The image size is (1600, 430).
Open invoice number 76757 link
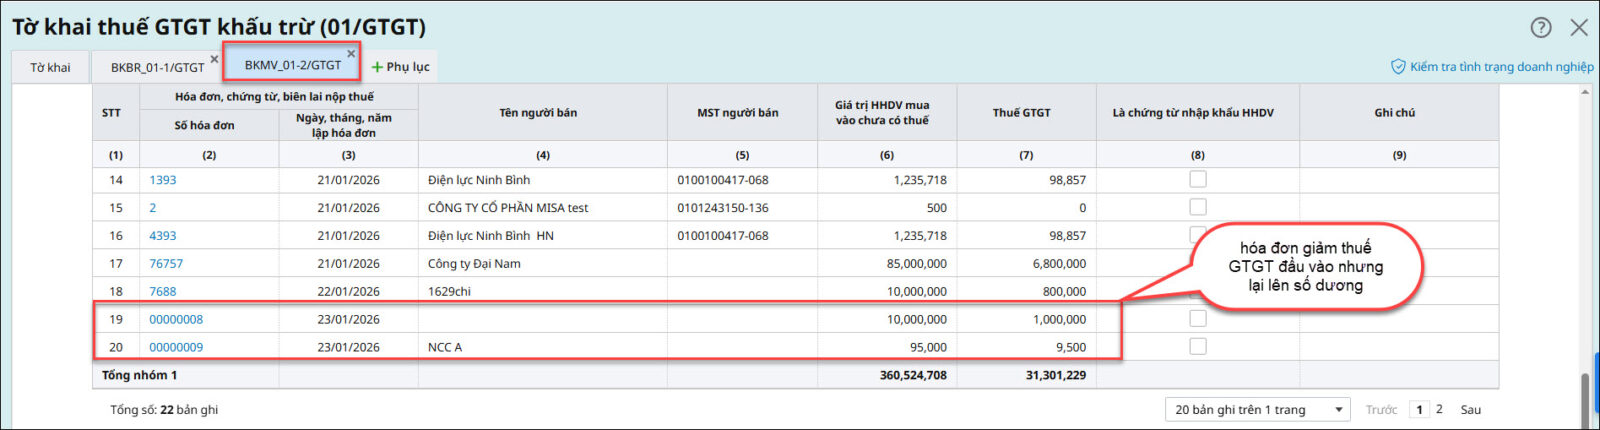166,264
